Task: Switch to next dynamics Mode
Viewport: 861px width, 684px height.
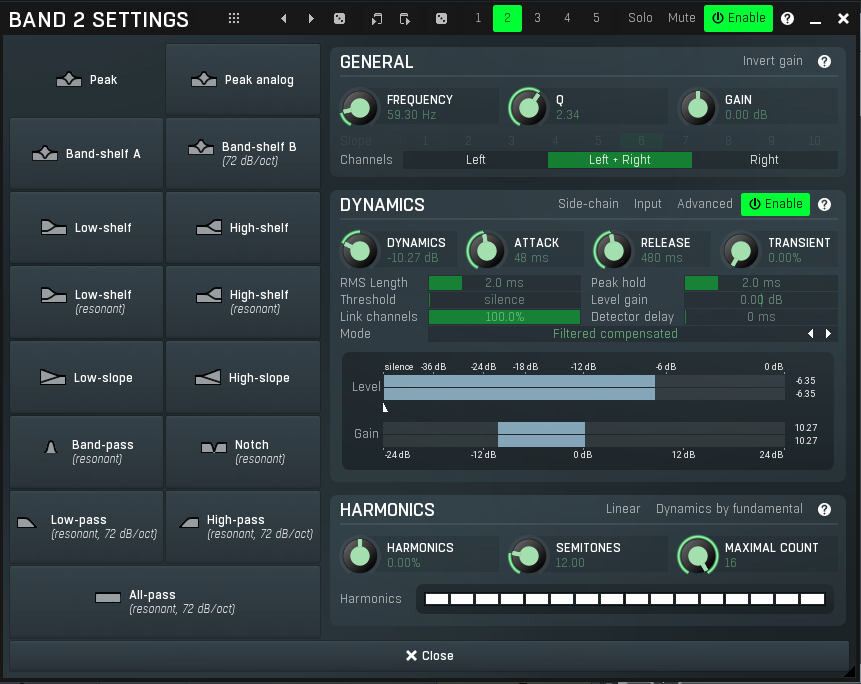Action: point(828,333)
